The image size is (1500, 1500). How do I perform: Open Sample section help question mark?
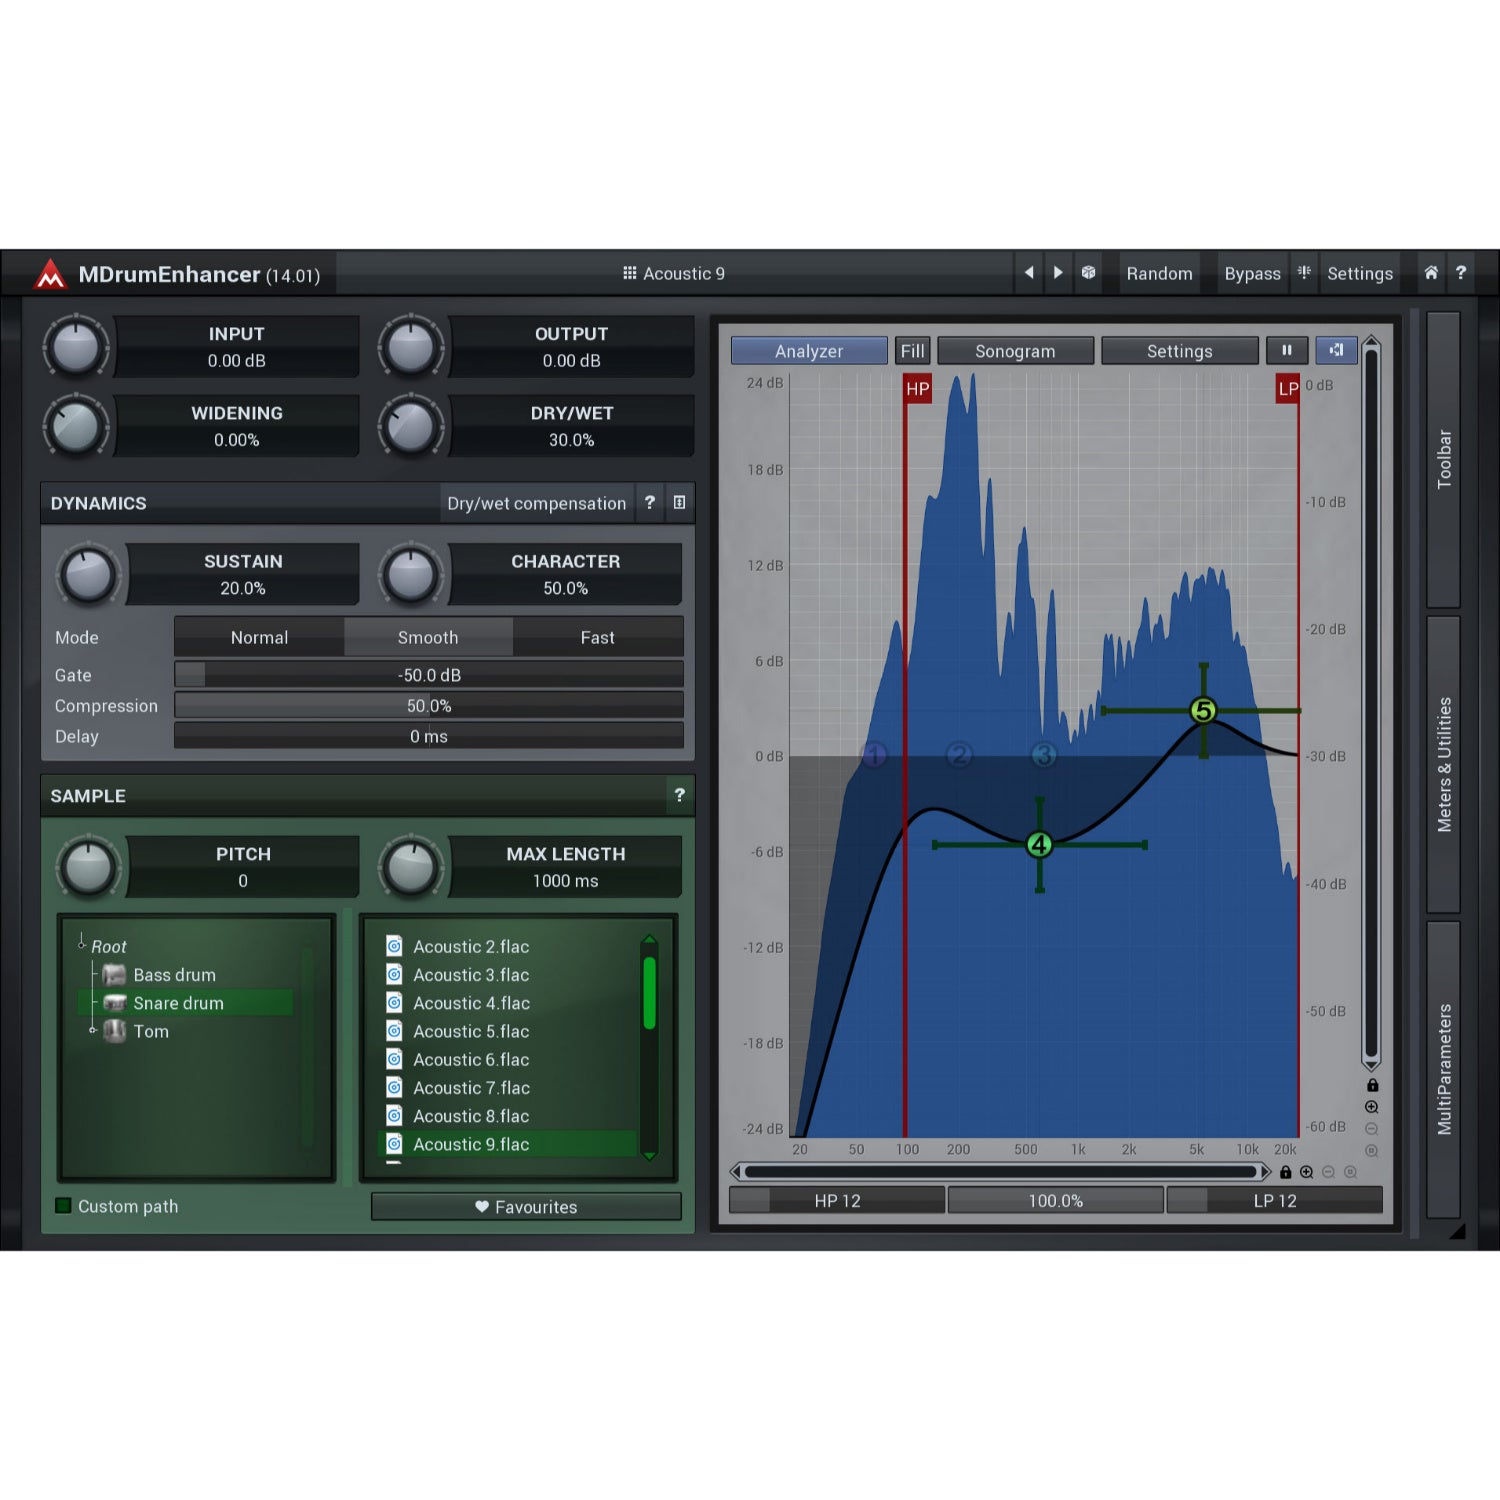(680, 795)
